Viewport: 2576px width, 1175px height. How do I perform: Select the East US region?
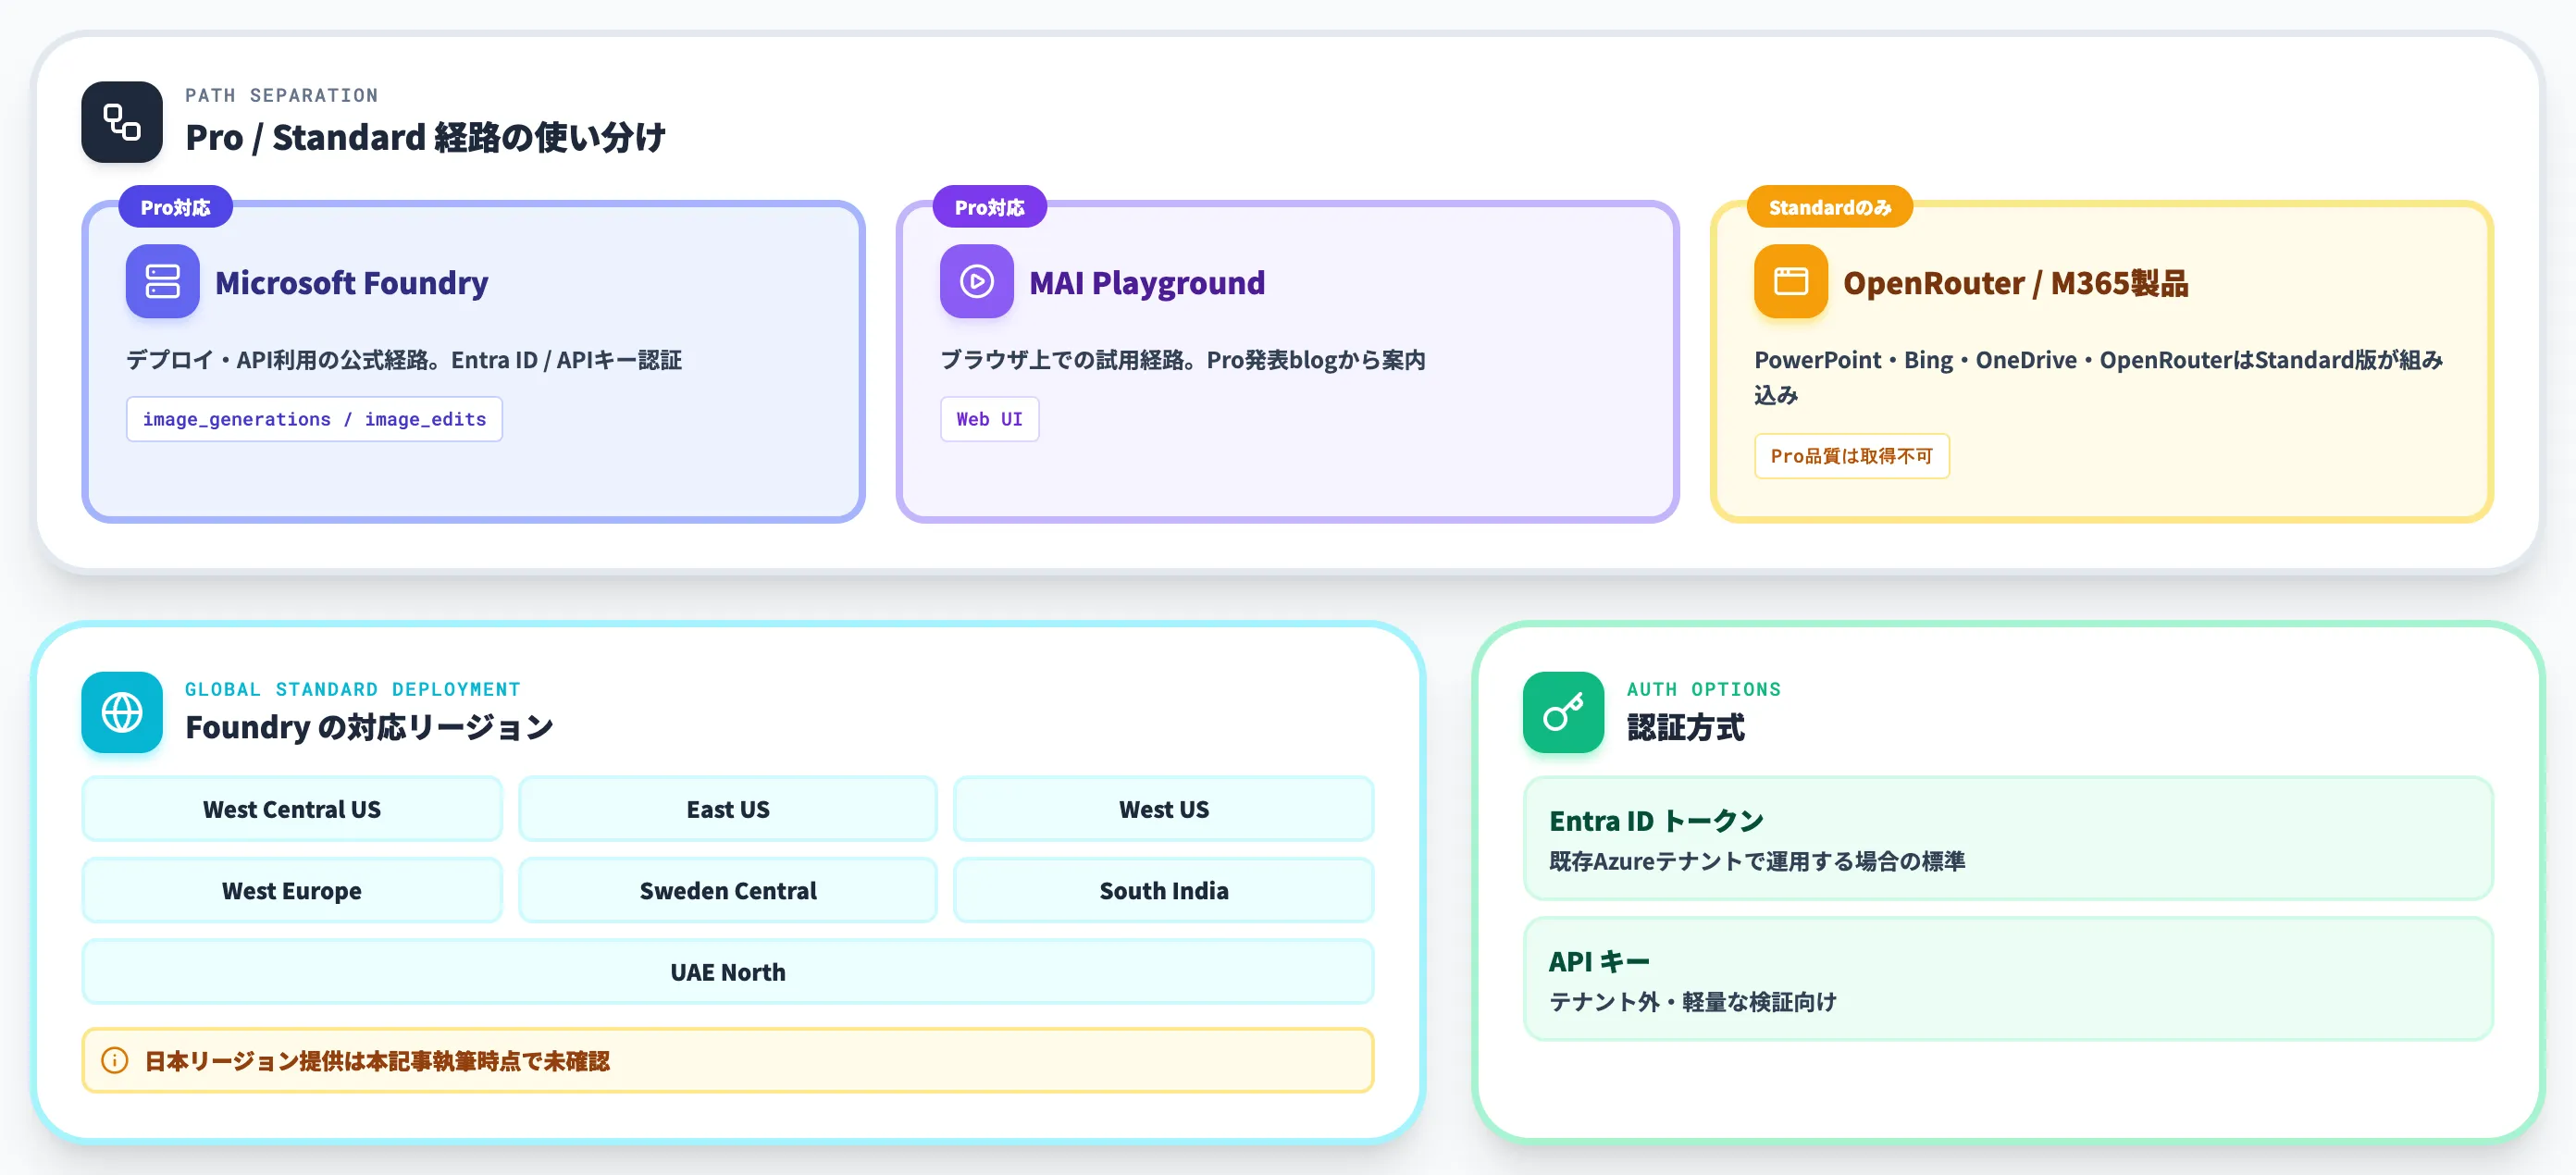728,809
